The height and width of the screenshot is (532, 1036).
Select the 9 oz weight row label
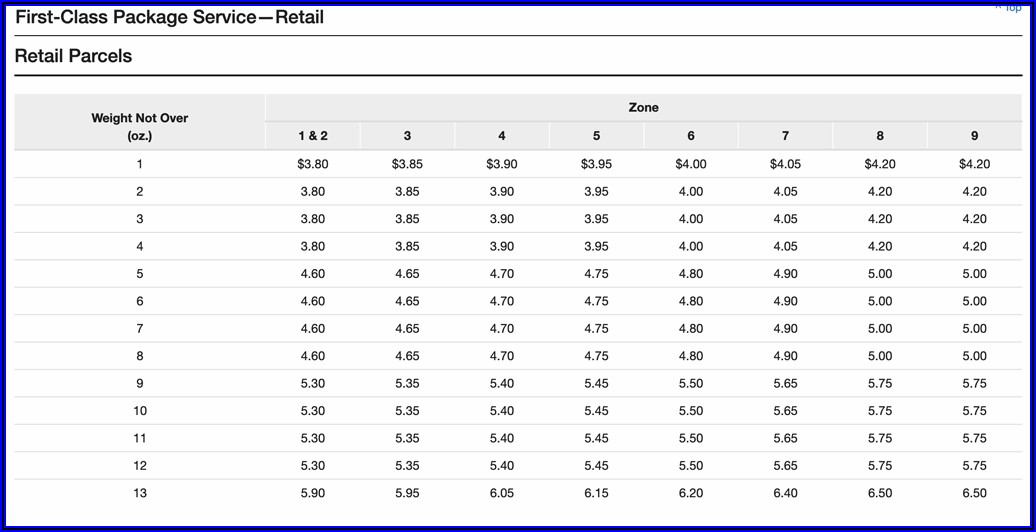tap(139, 383)
